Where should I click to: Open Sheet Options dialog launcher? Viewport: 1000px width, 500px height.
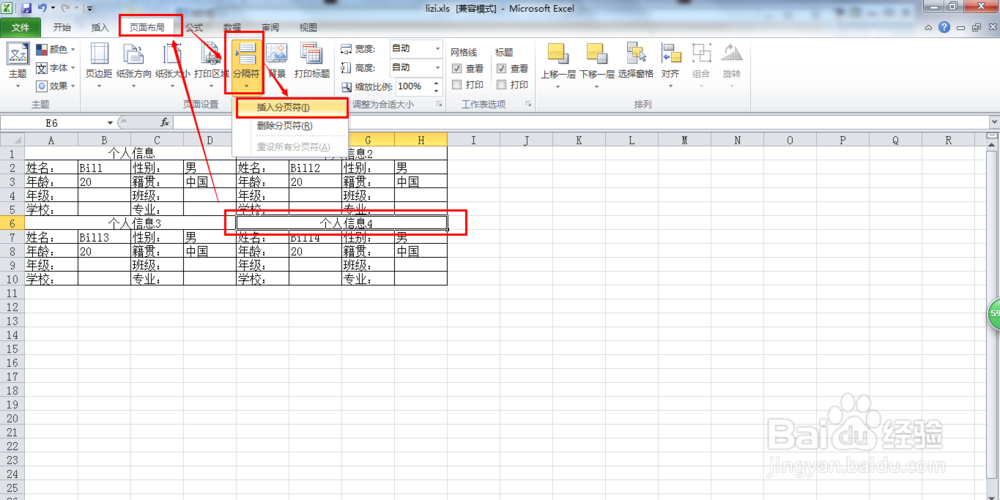coord(529,105)
